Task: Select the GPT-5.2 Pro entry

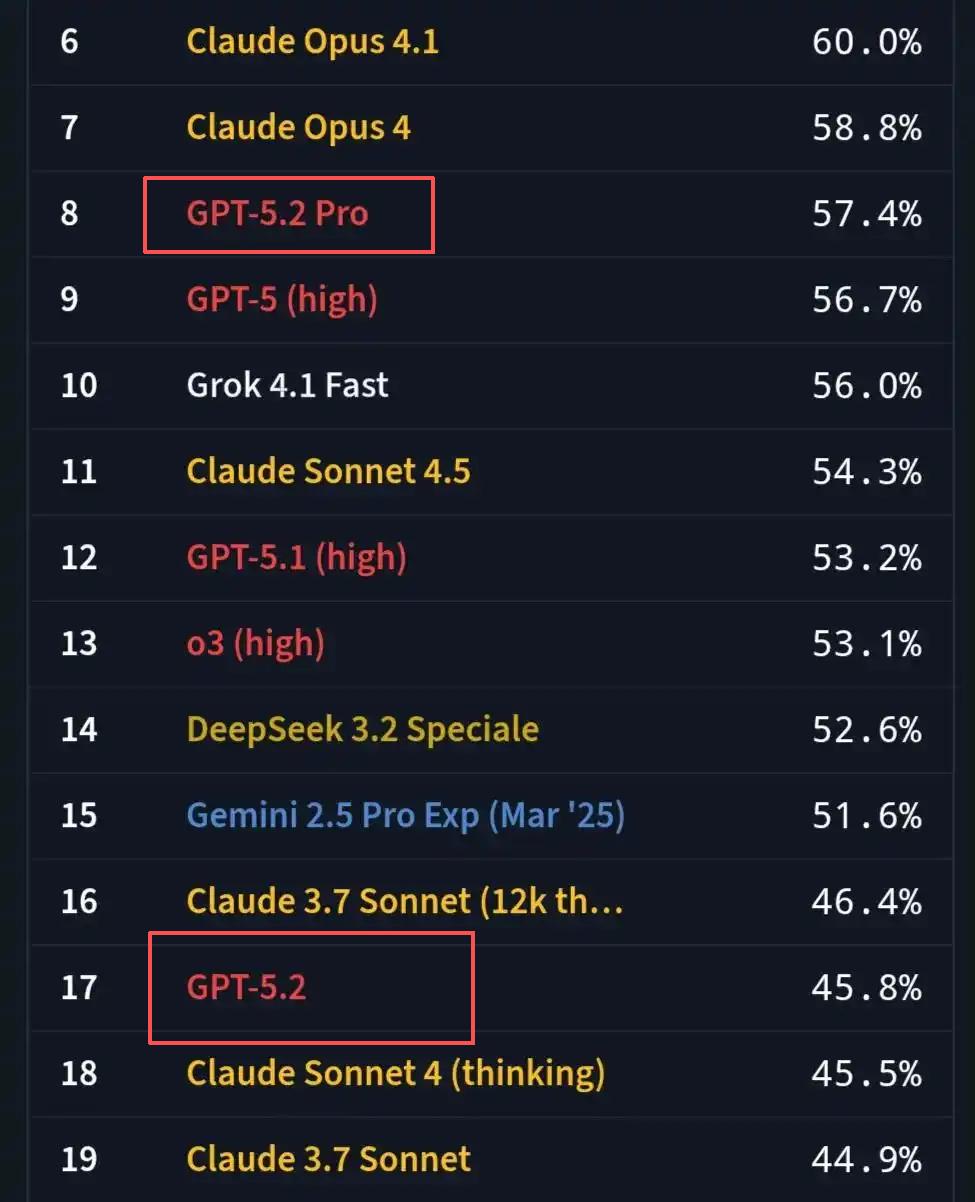Action: [277, 214]
